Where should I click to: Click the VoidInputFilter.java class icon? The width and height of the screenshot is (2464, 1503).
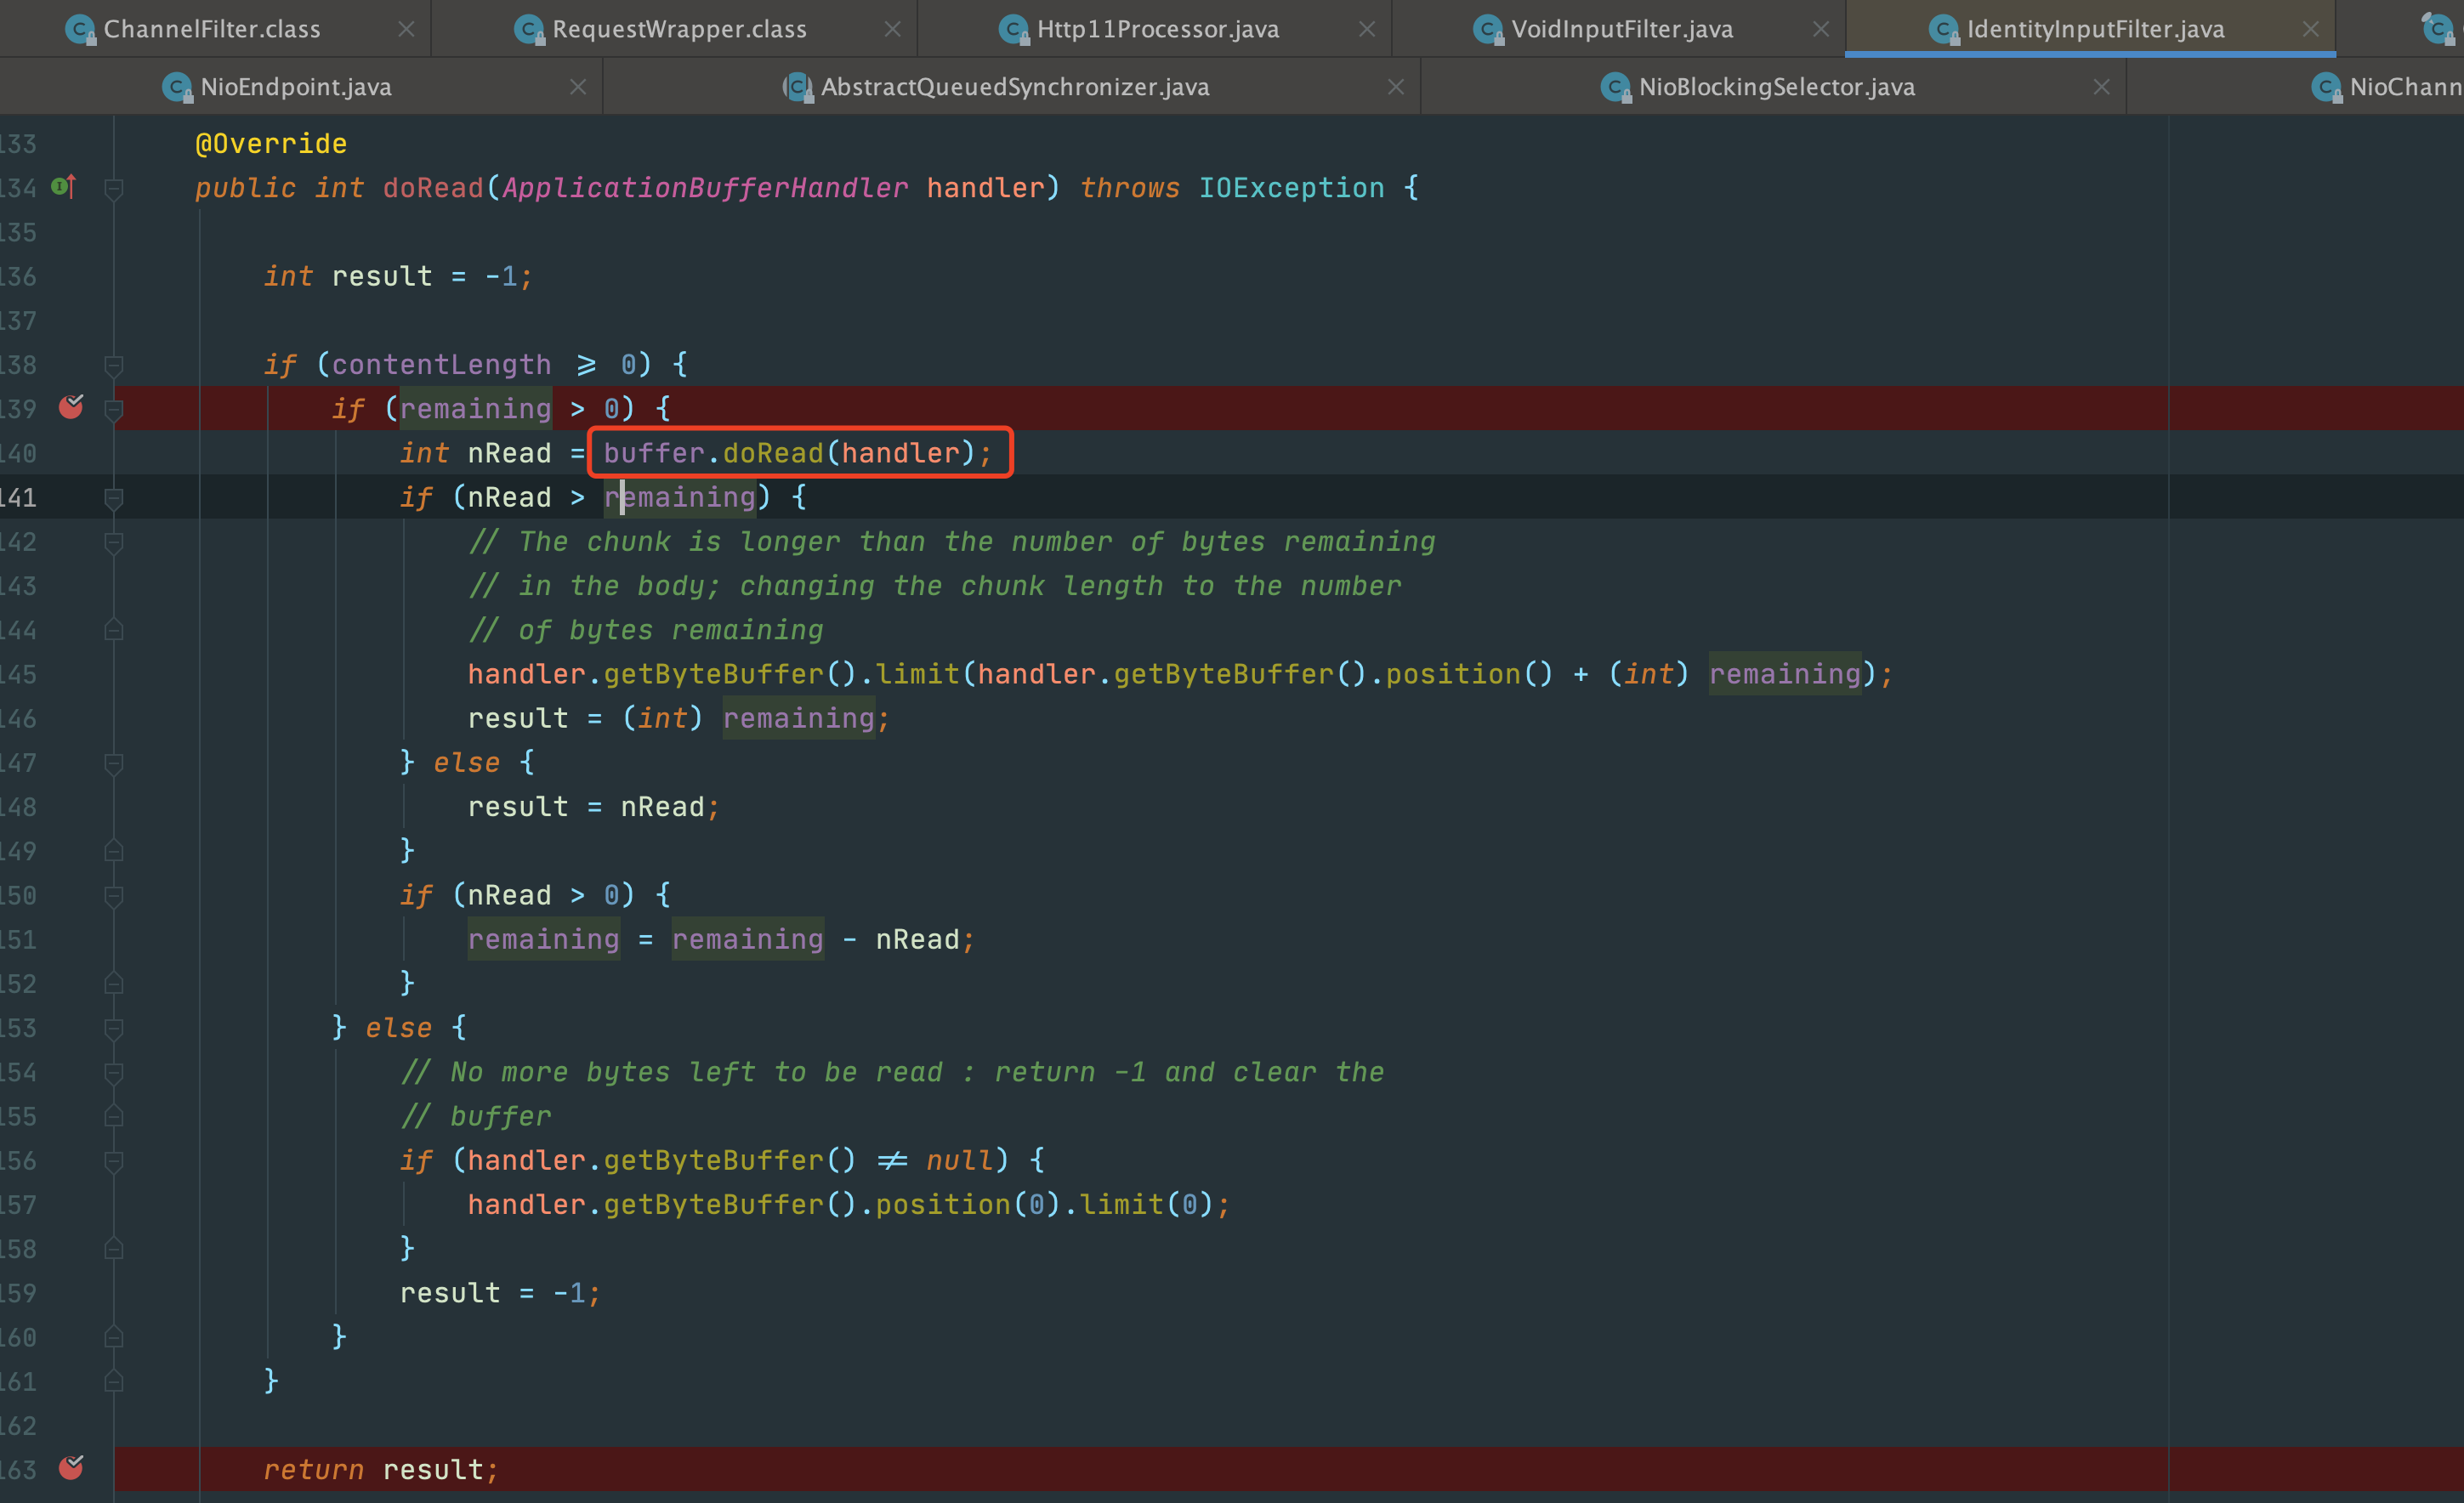pyautogui.click(x=1488, y=30)
